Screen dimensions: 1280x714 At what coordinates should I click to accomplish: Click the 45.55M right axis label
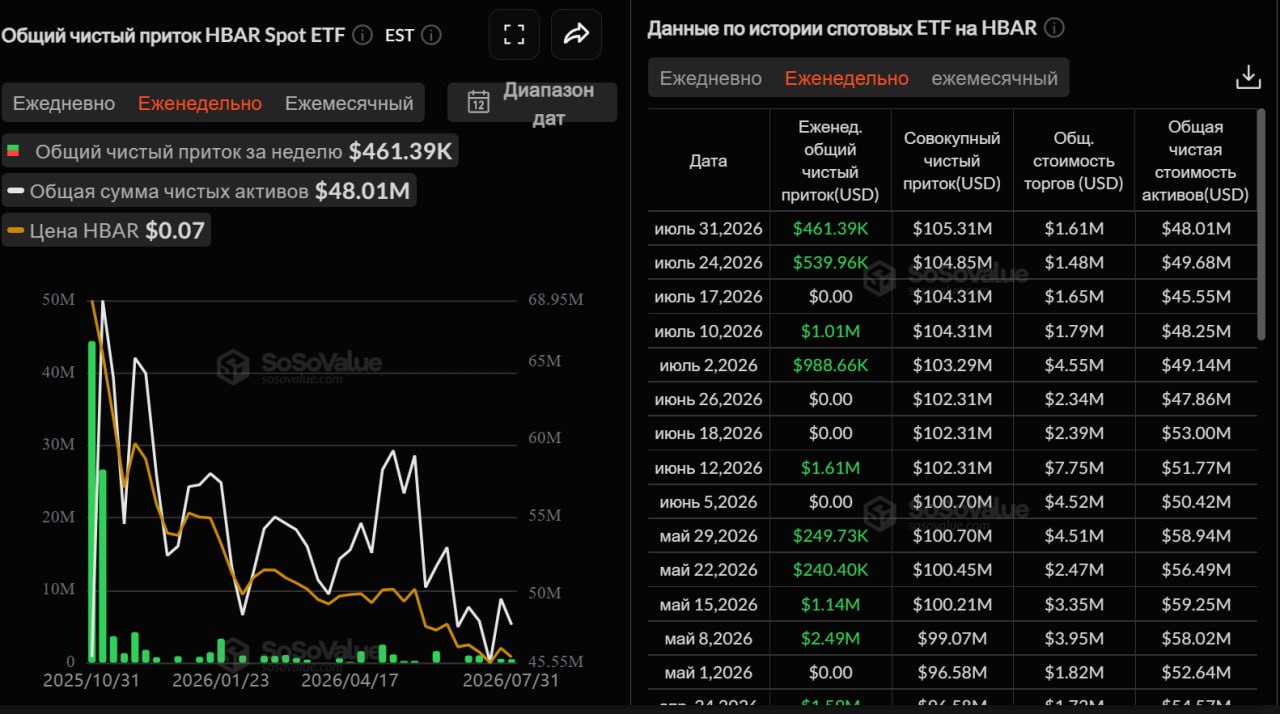click(x=554, y=661)
